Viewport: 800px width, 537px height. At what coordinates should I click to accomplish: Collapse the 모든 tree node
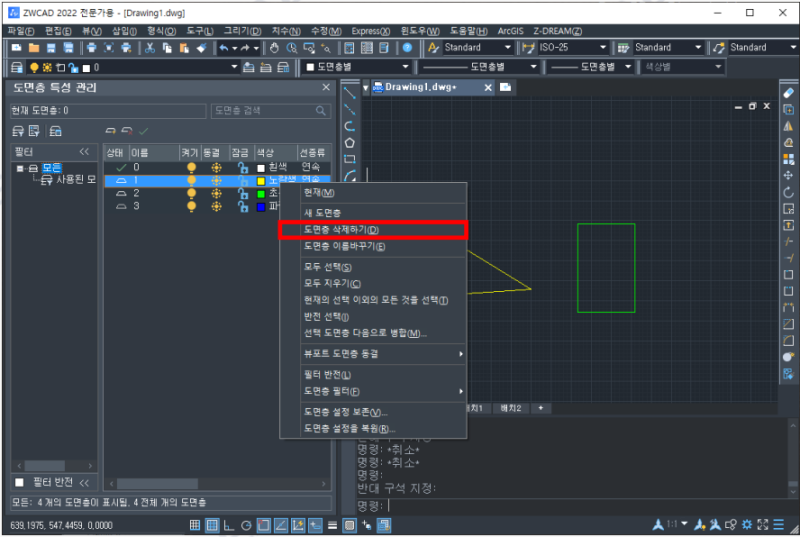[x=19, y=168]
